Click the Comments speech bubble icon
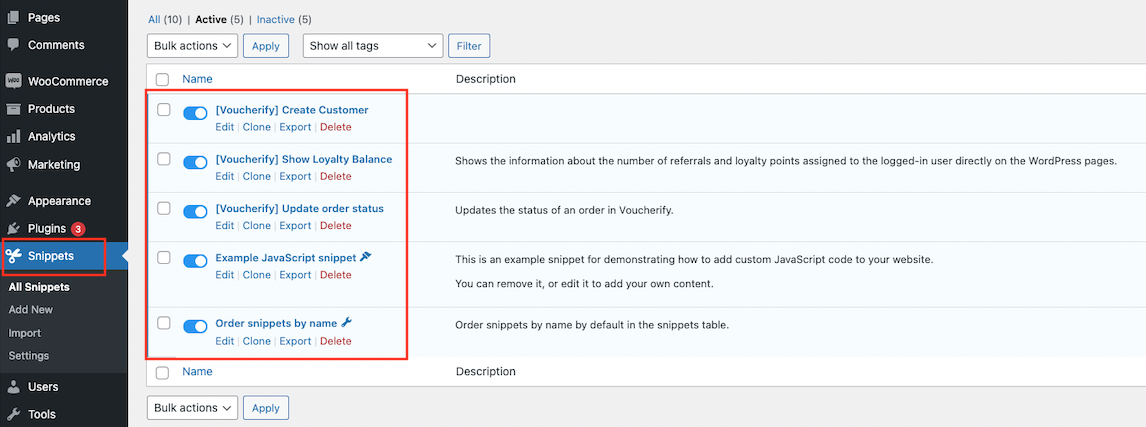 [x=13, y=45]
